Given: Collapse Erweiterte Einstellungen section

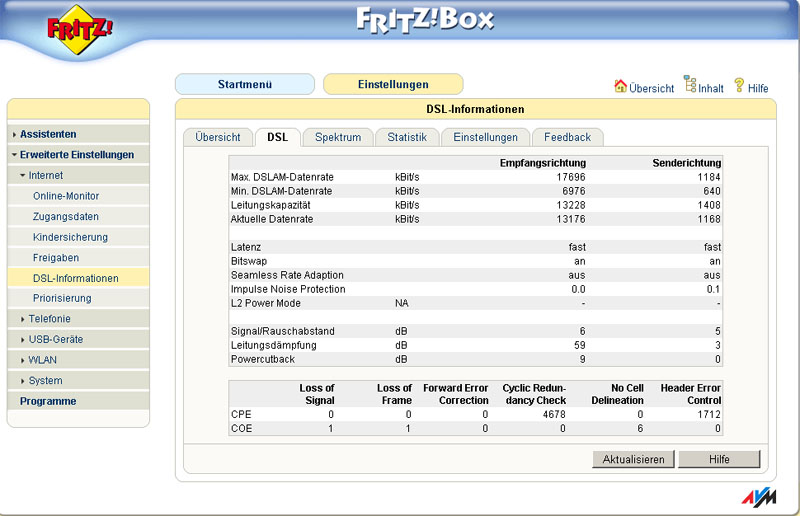Looking at the screenshot, I should [14, 155].
